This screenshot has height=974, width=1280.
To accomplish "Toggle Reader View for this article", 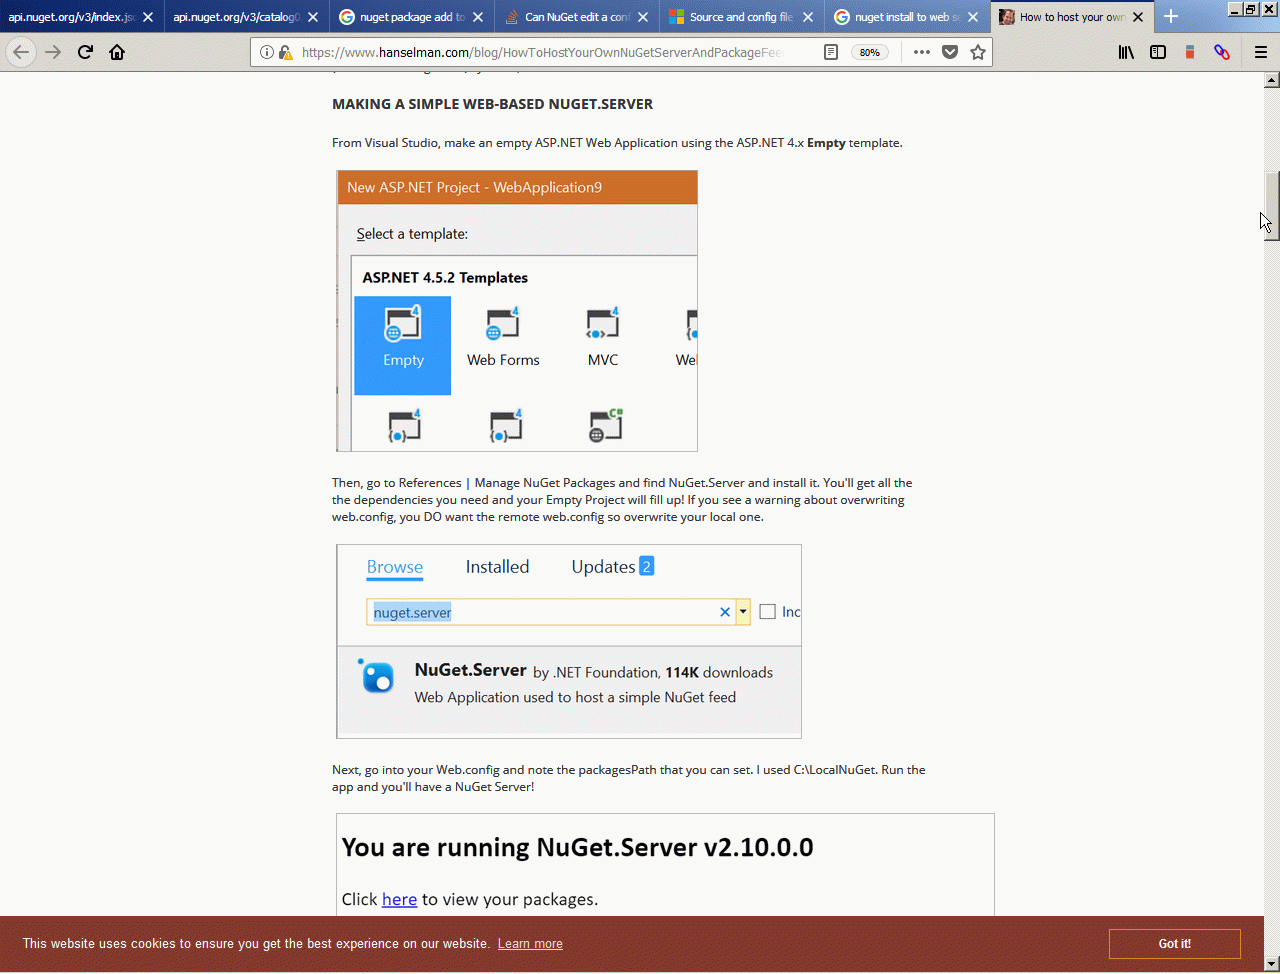I will [831, 52].
